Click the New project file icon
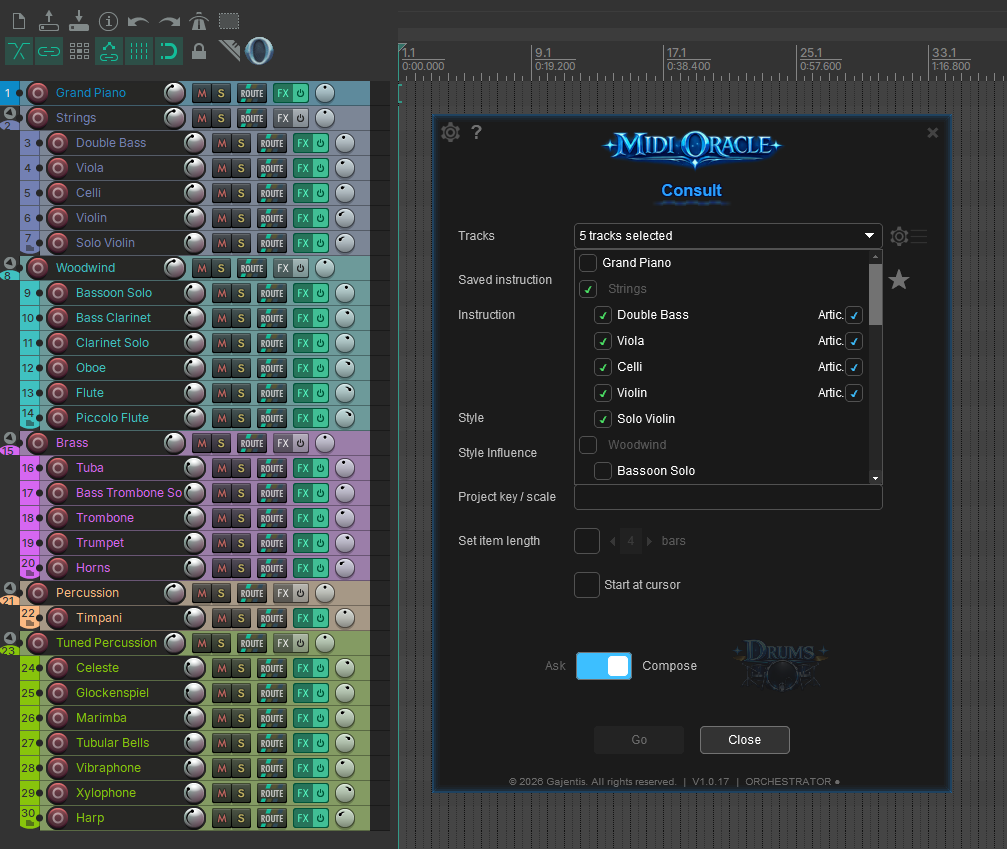This screenshot has width=1007, height=849. tap(19, 21)
